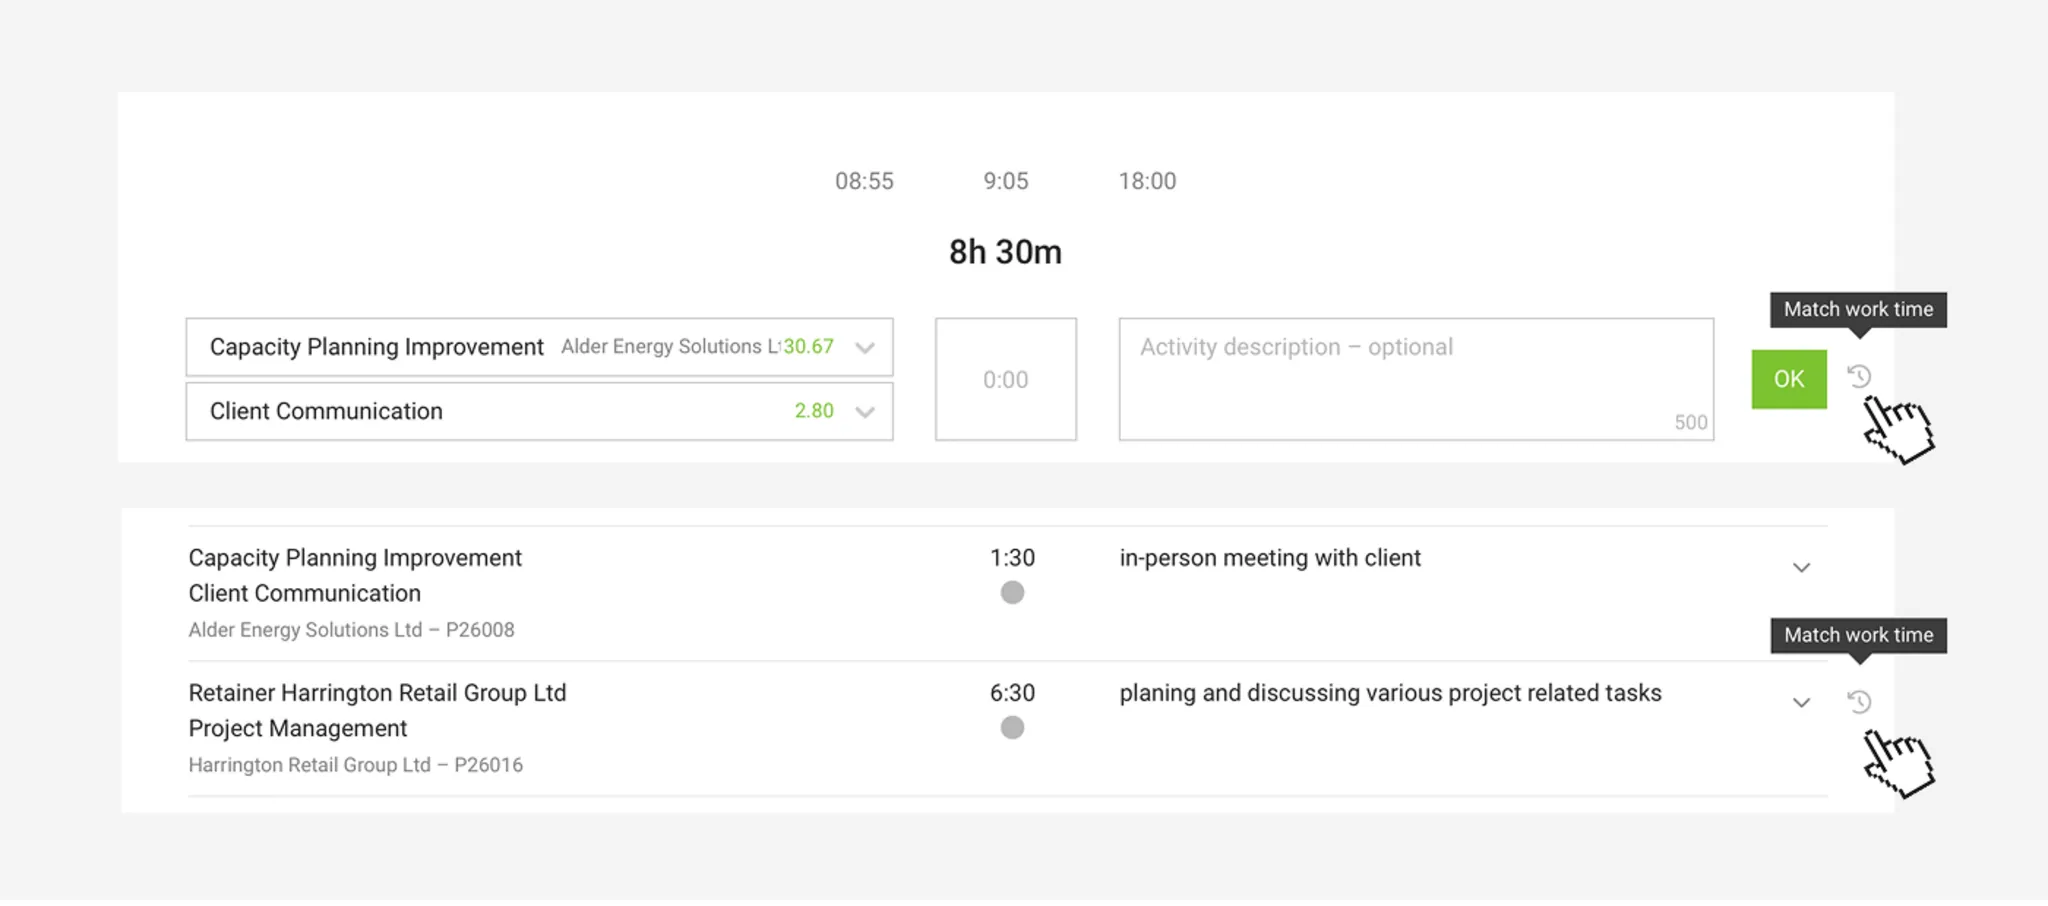Click 'Project Management' task name

(x=297, y=728)
